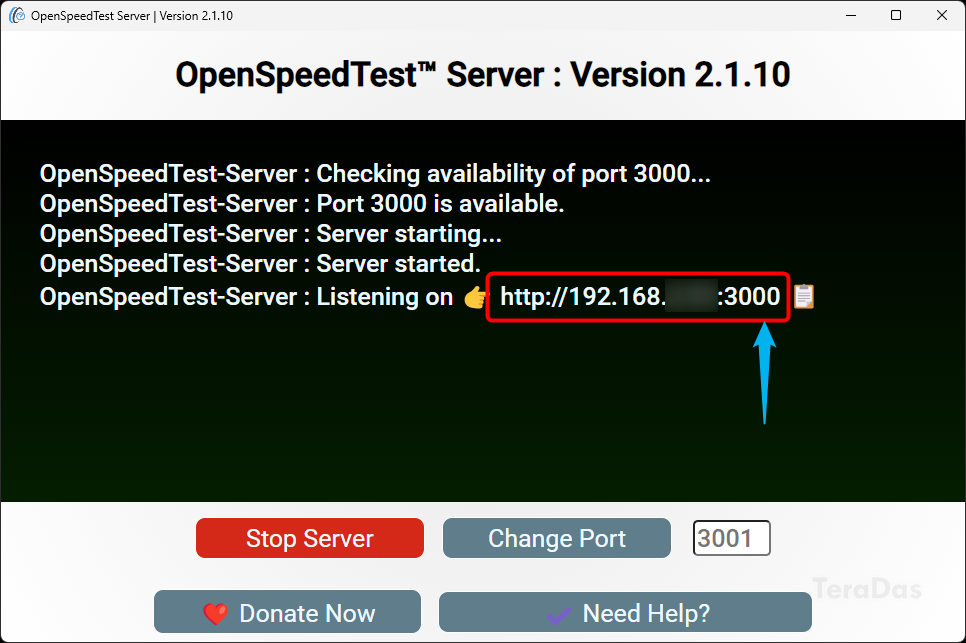Select the 'Port 3000 is available' log line

point(302,204)
